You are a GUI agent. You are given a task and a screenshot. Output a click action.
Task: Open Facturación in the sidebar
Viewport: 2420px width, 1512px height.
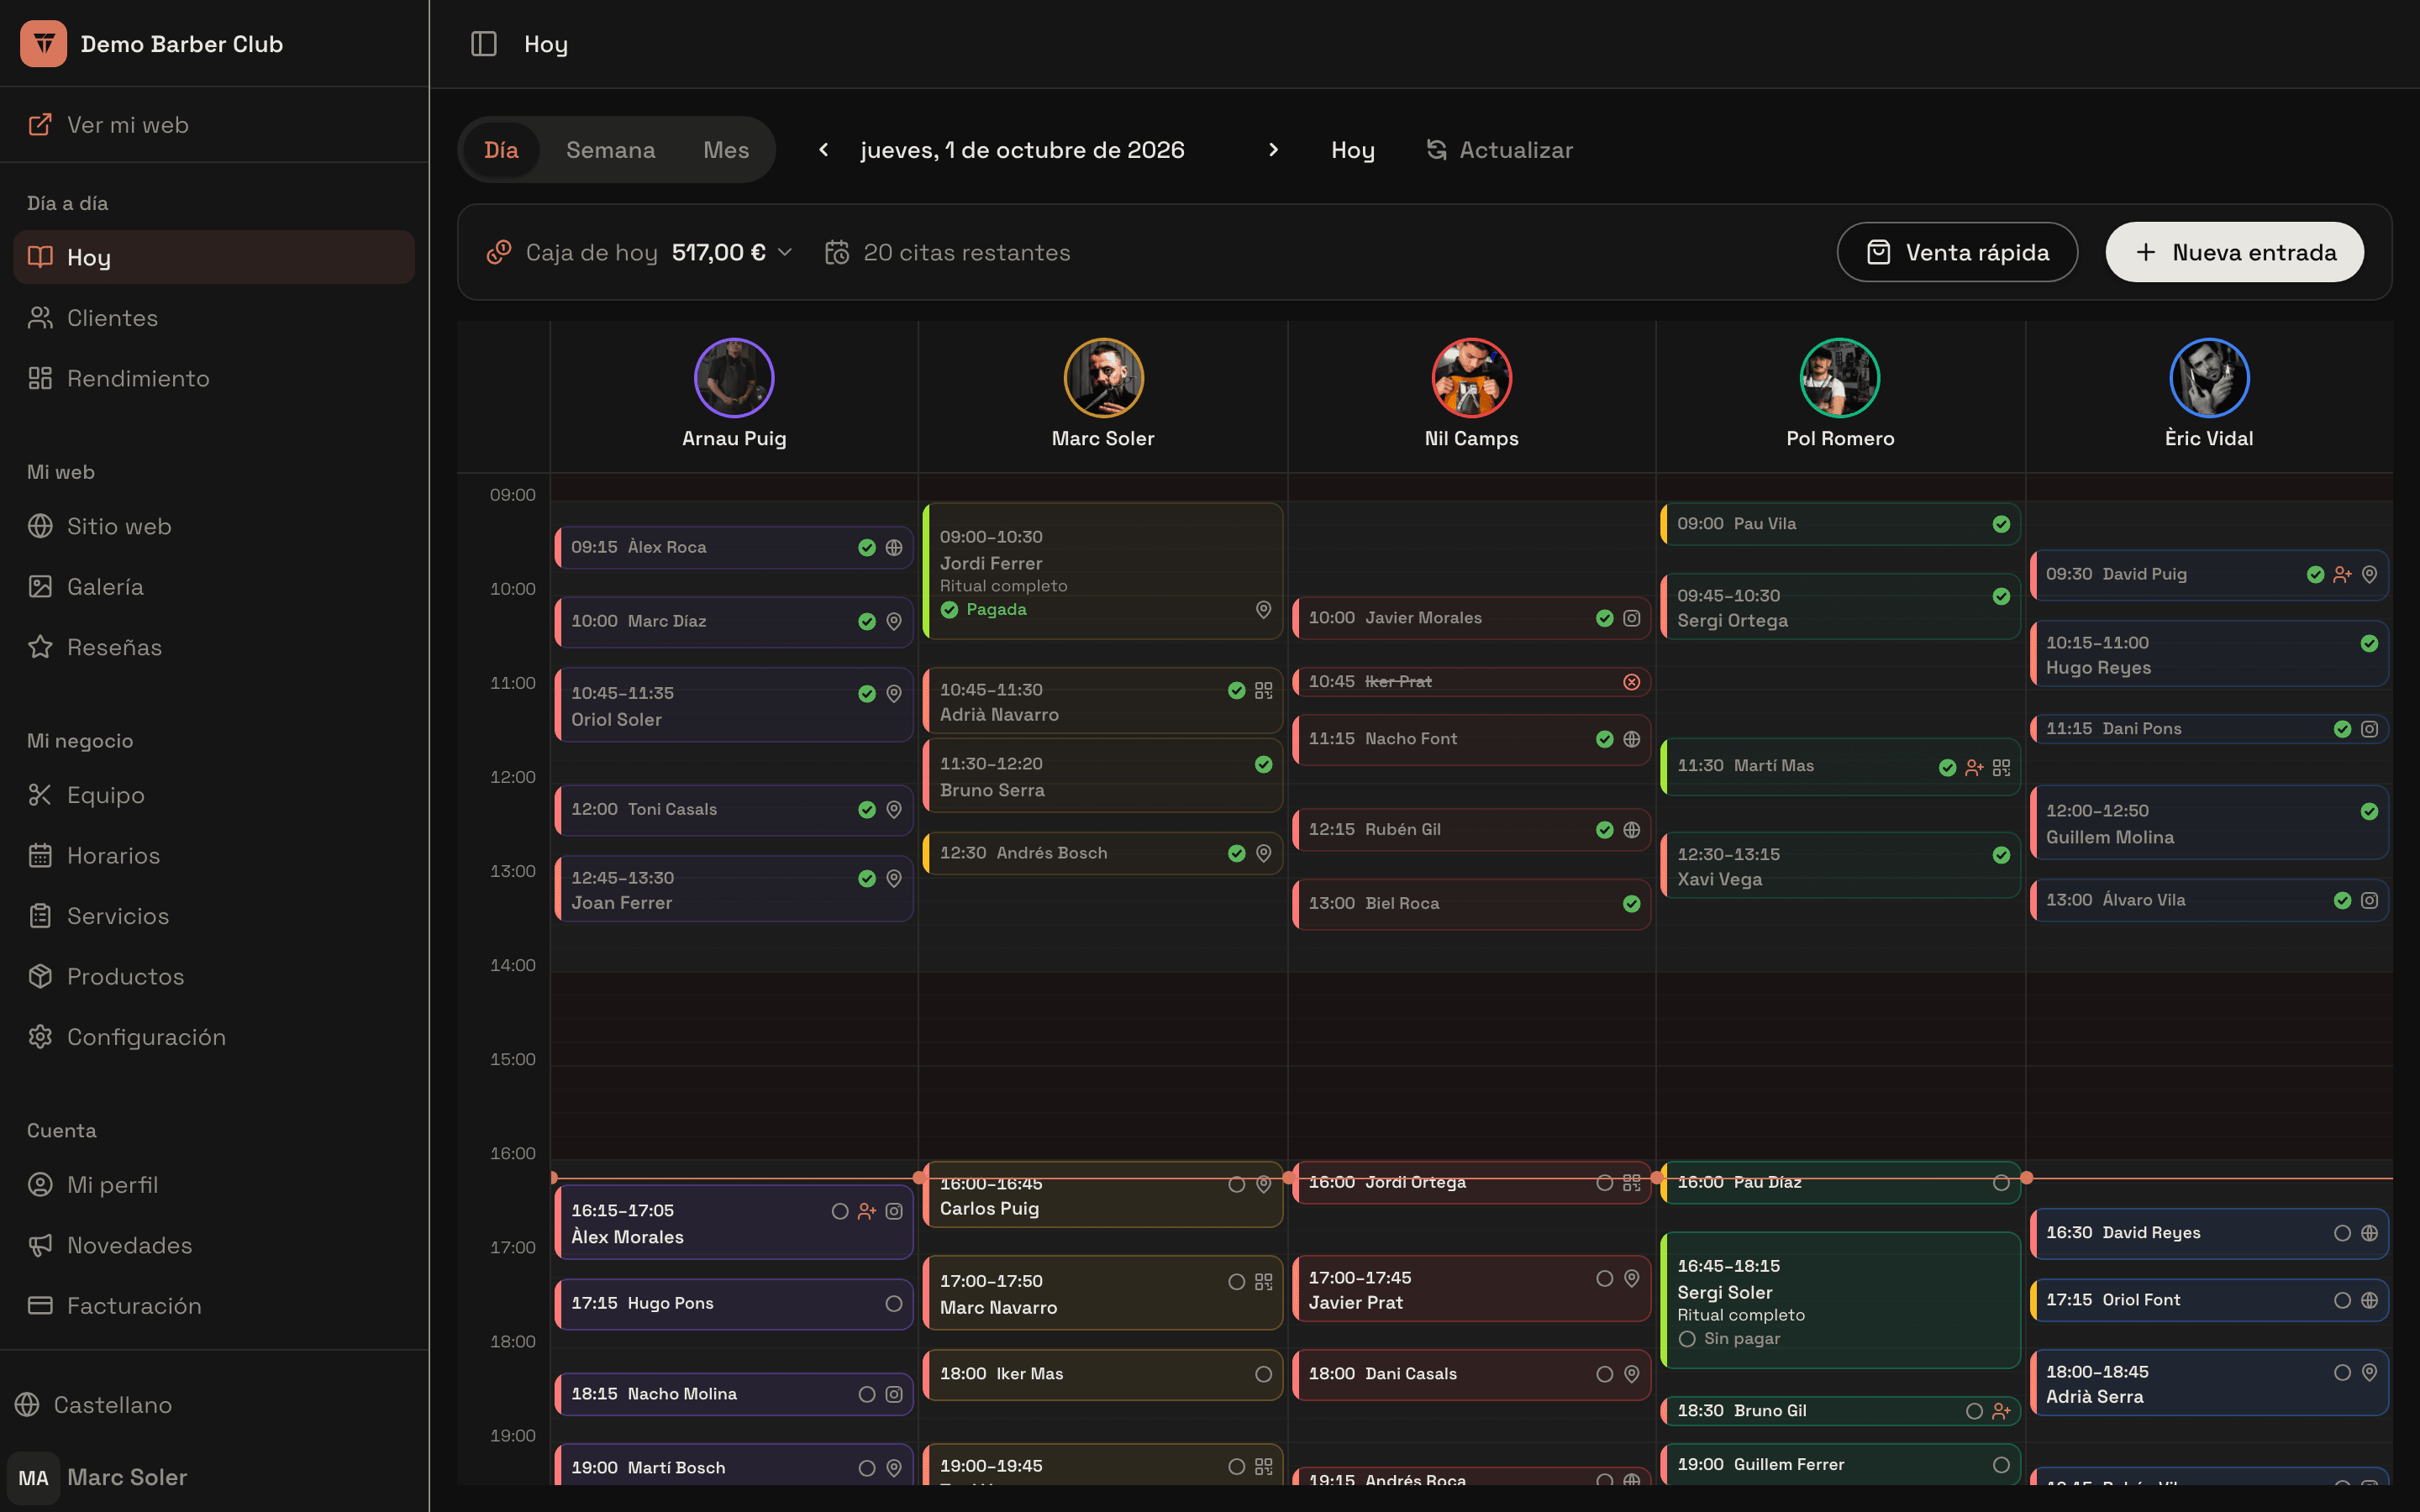214,1305
